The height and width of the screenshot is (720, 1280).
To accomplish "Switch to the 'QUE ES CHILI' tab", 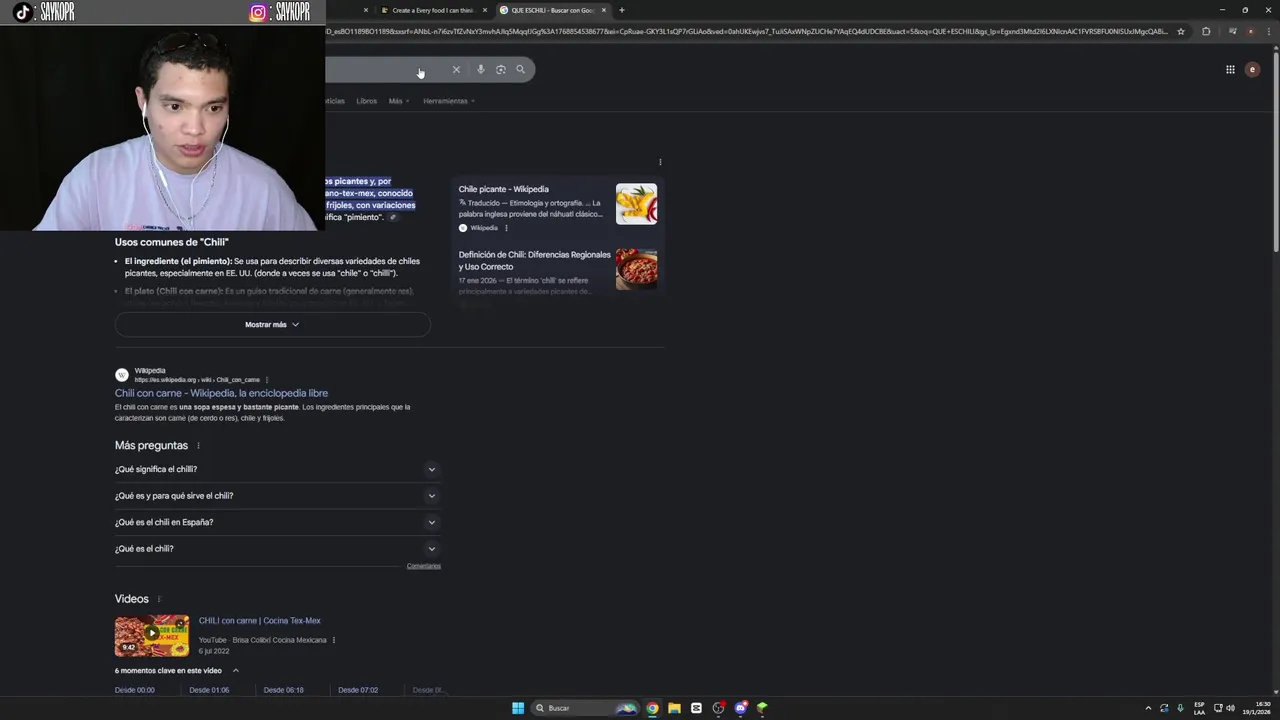I will click(551, 10).
